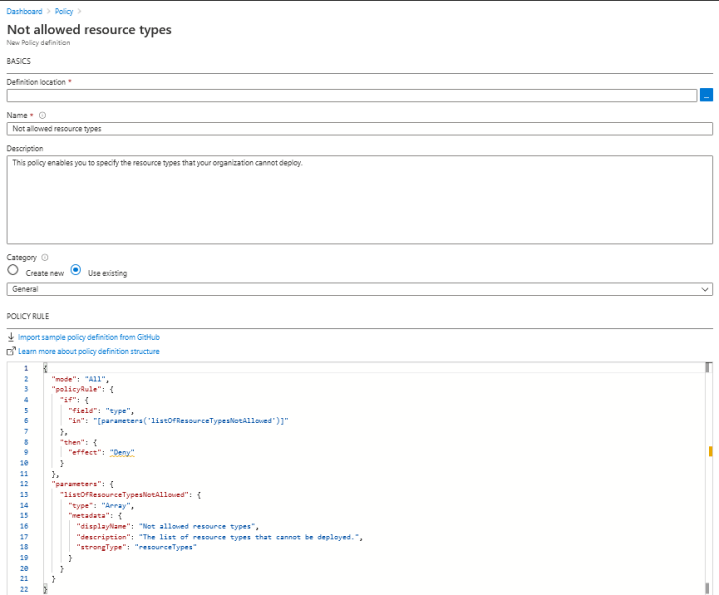Click the "Deny" effect value in editor
Screen dimensions: 719x595
121,452
